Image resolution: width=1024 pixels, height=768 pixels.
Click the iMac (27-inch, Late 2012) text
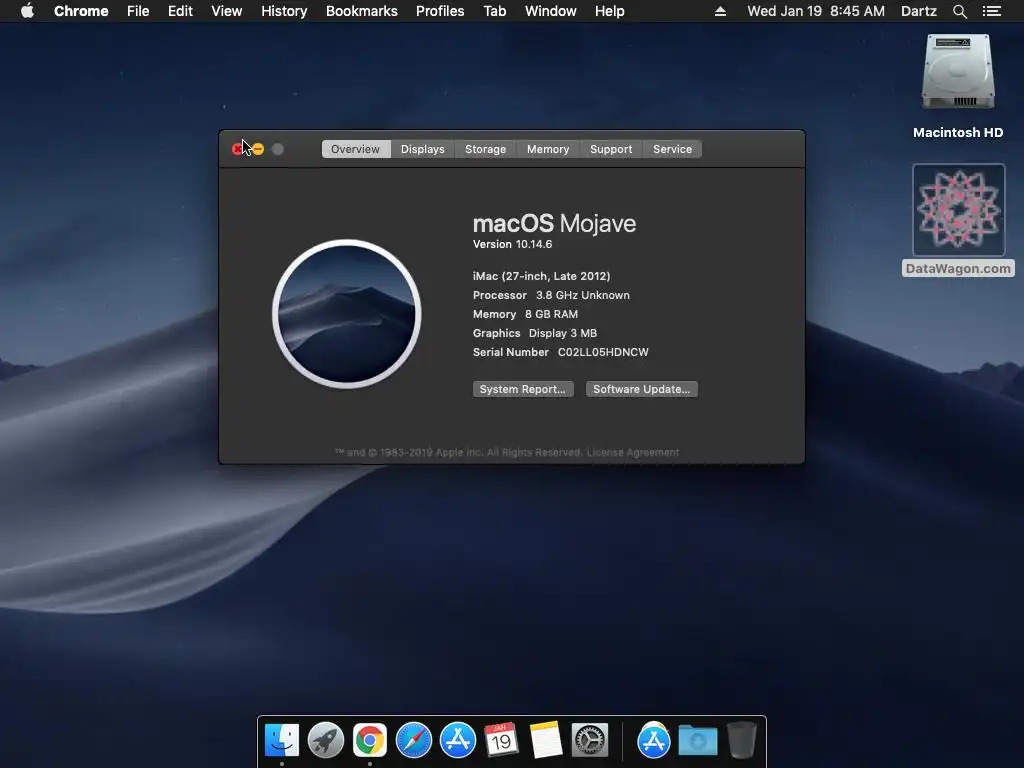541,276
